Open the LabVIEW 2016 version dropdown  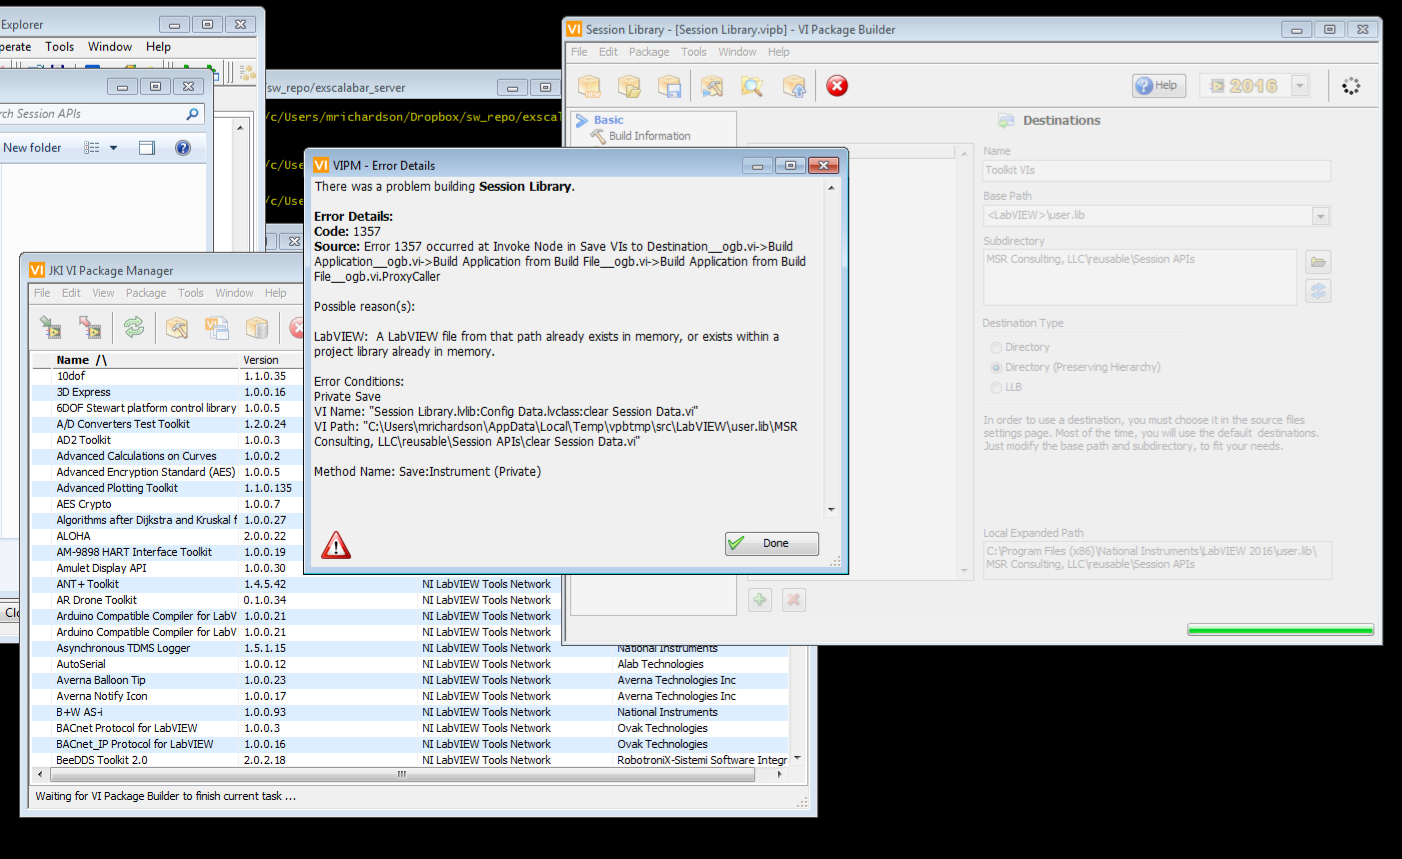(1300, 86)
